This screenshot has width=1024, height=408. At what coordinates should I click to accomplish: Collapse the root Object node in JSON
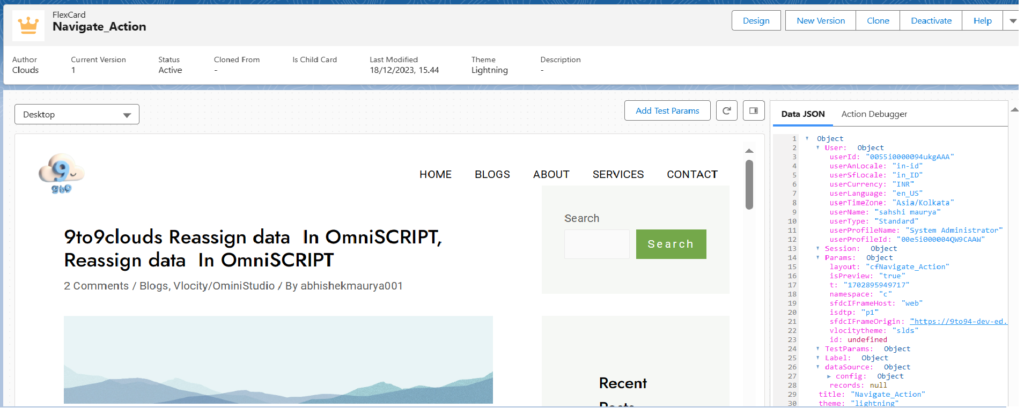[x=808, y=138]
